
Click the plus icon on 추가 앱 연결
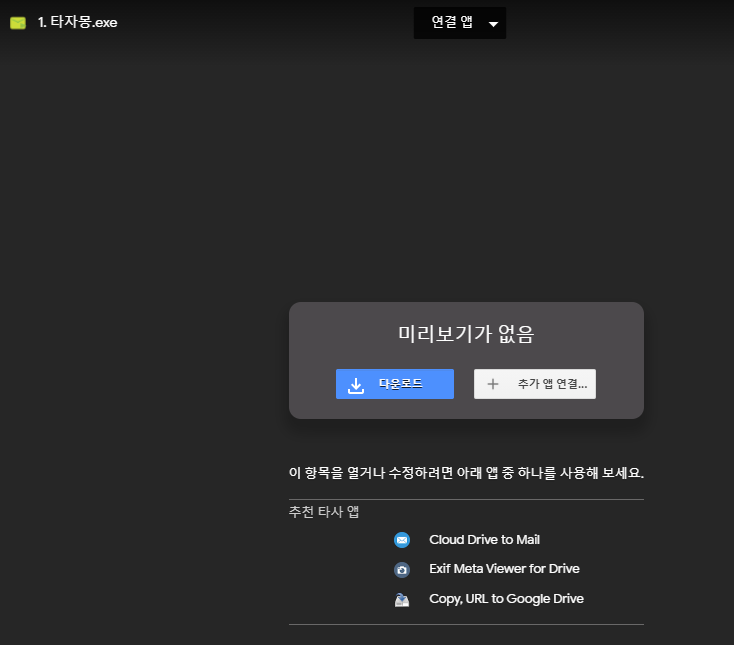[492, 384]
